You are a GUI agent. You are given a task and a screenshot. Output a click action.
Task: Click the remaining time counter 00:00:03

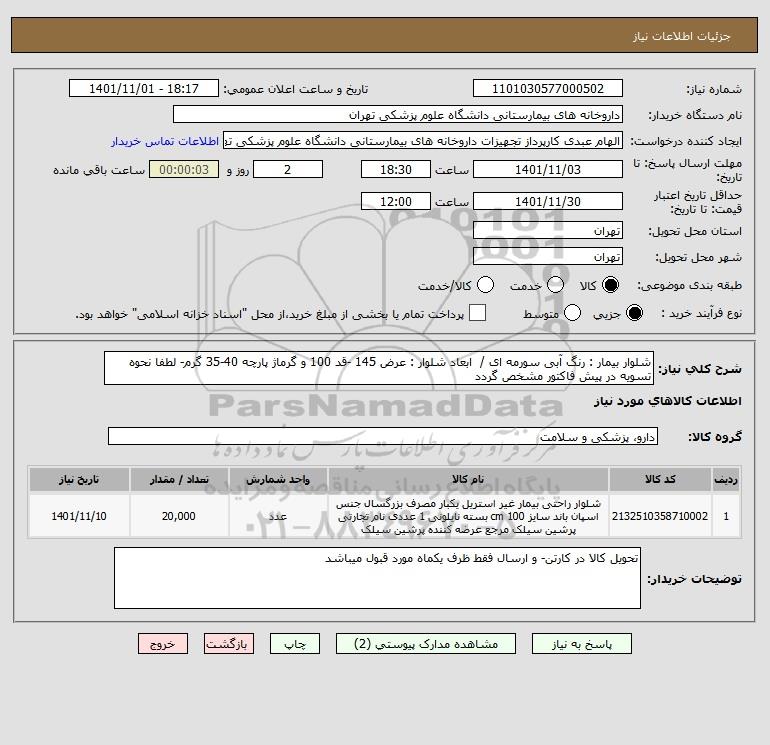[184, 169]
